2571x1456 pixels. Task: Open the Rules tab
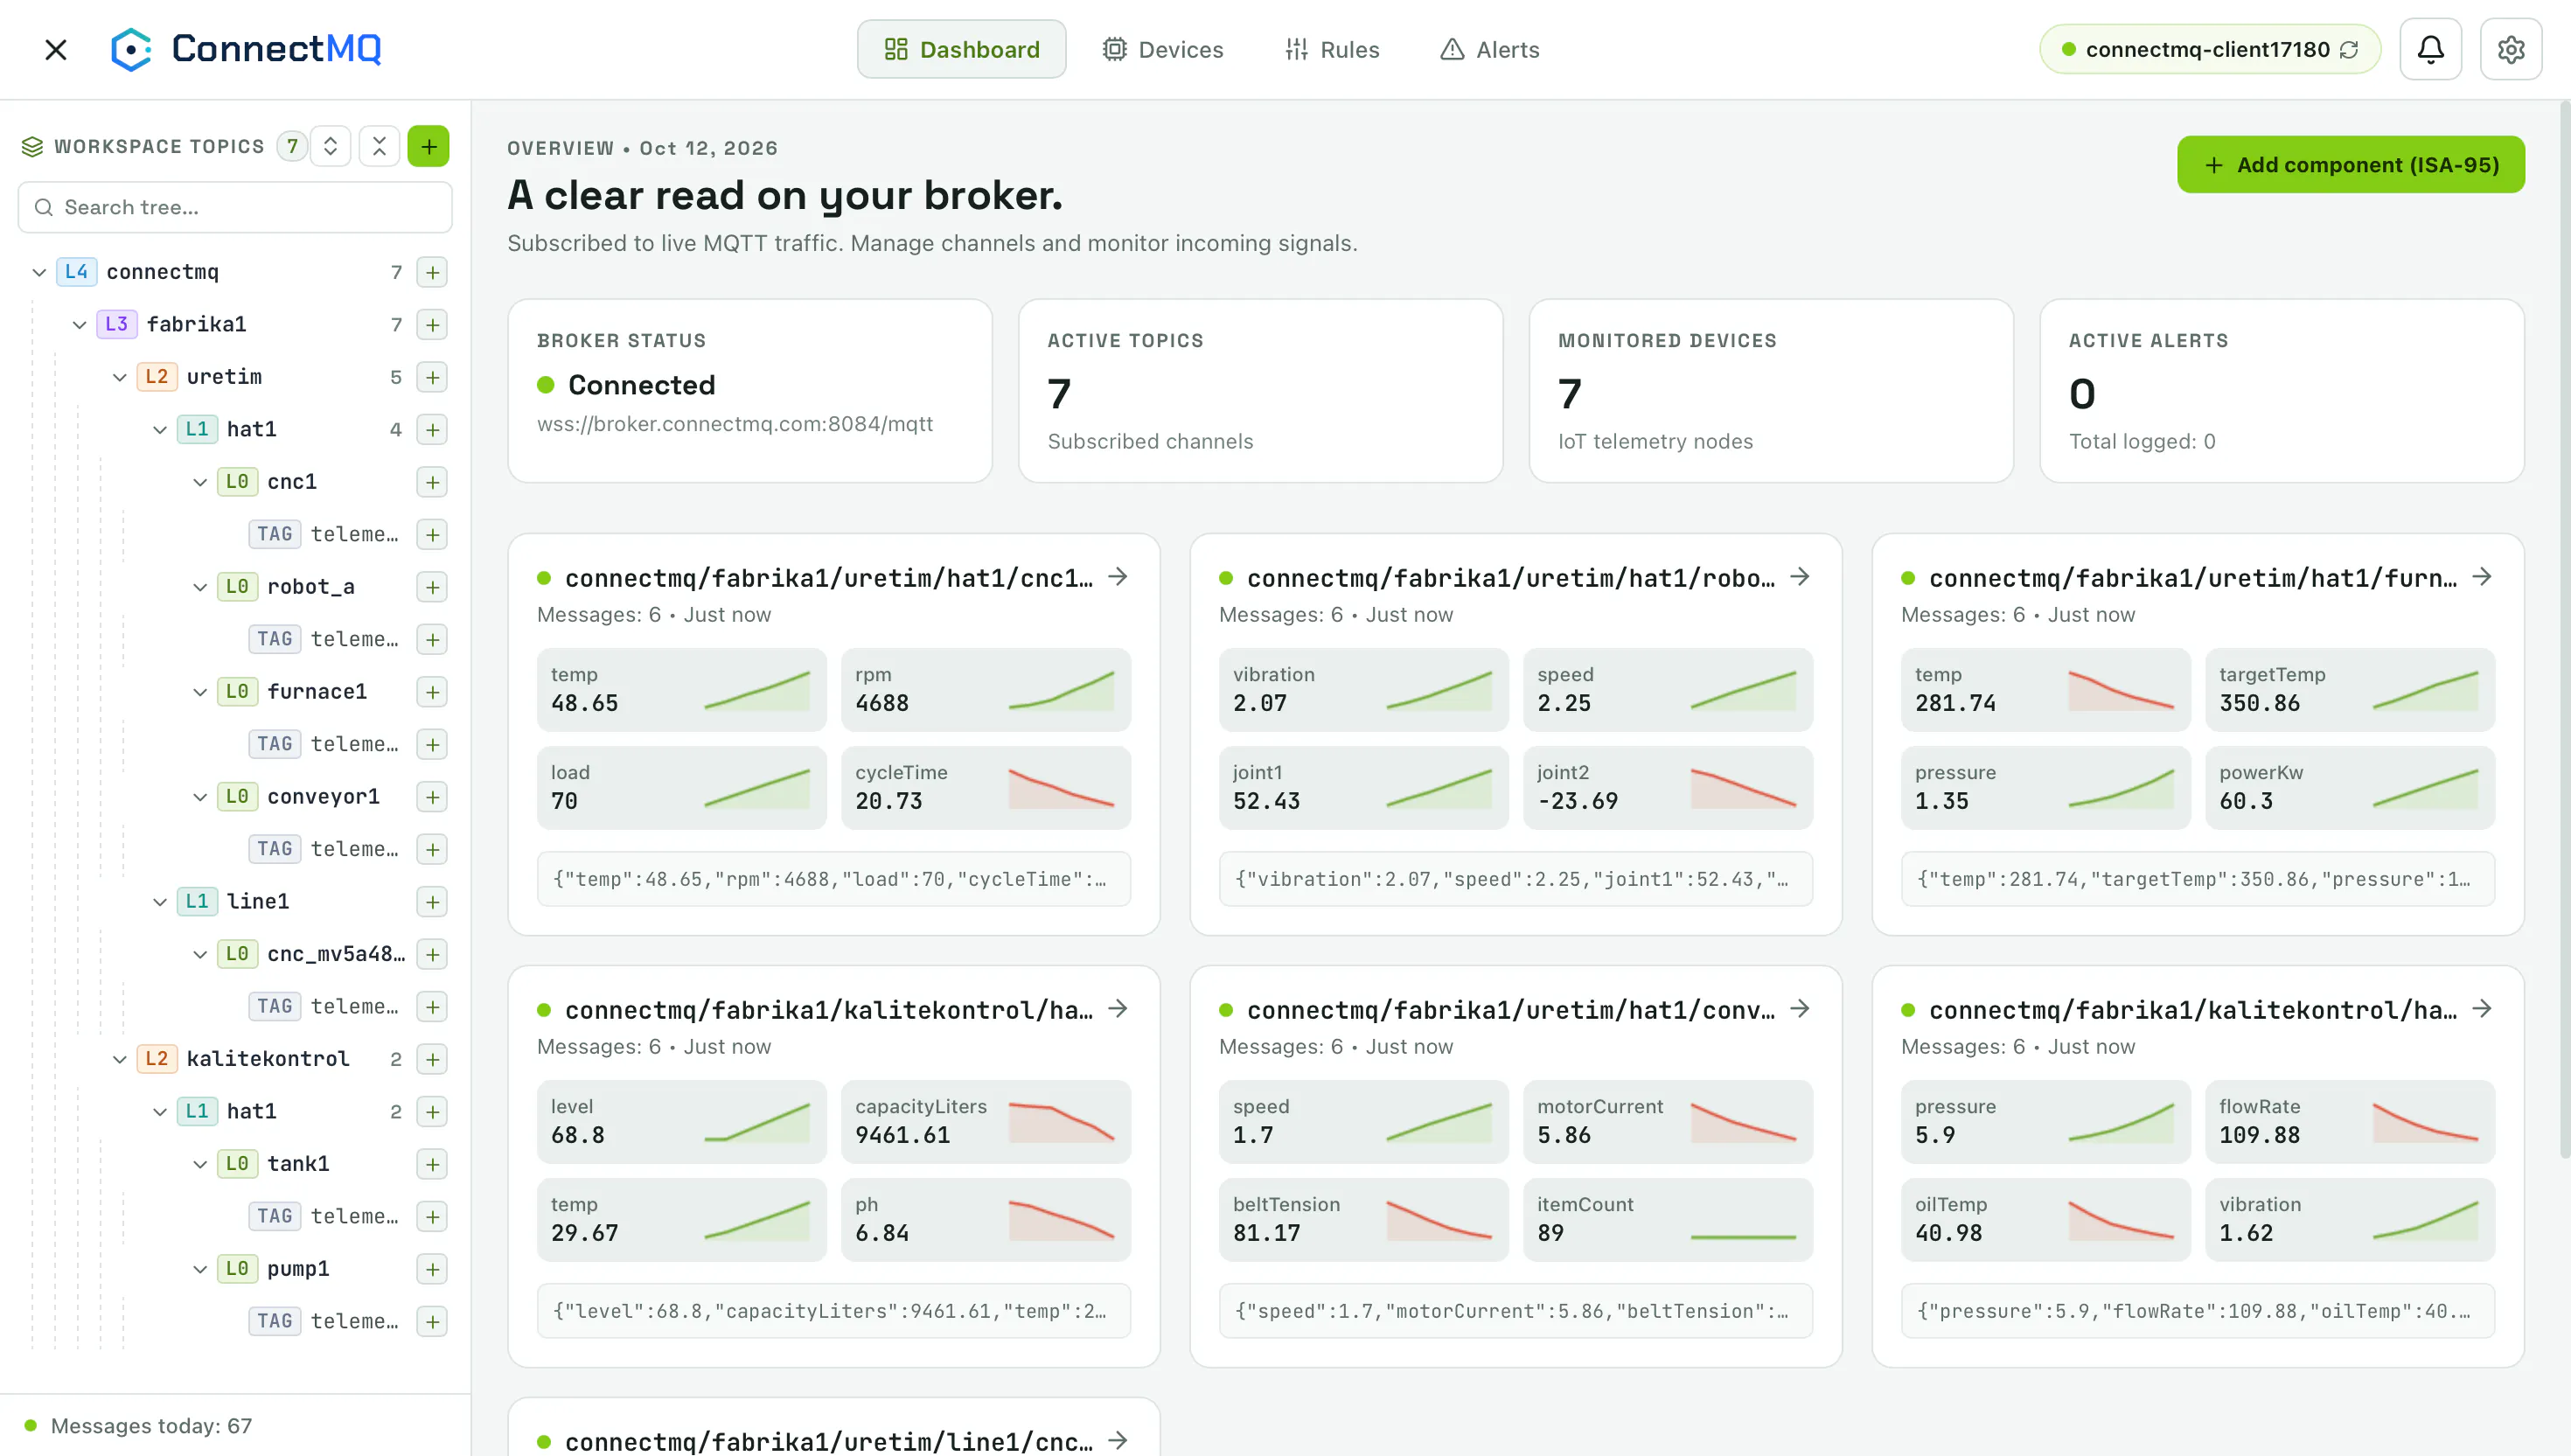point(1332,49)
